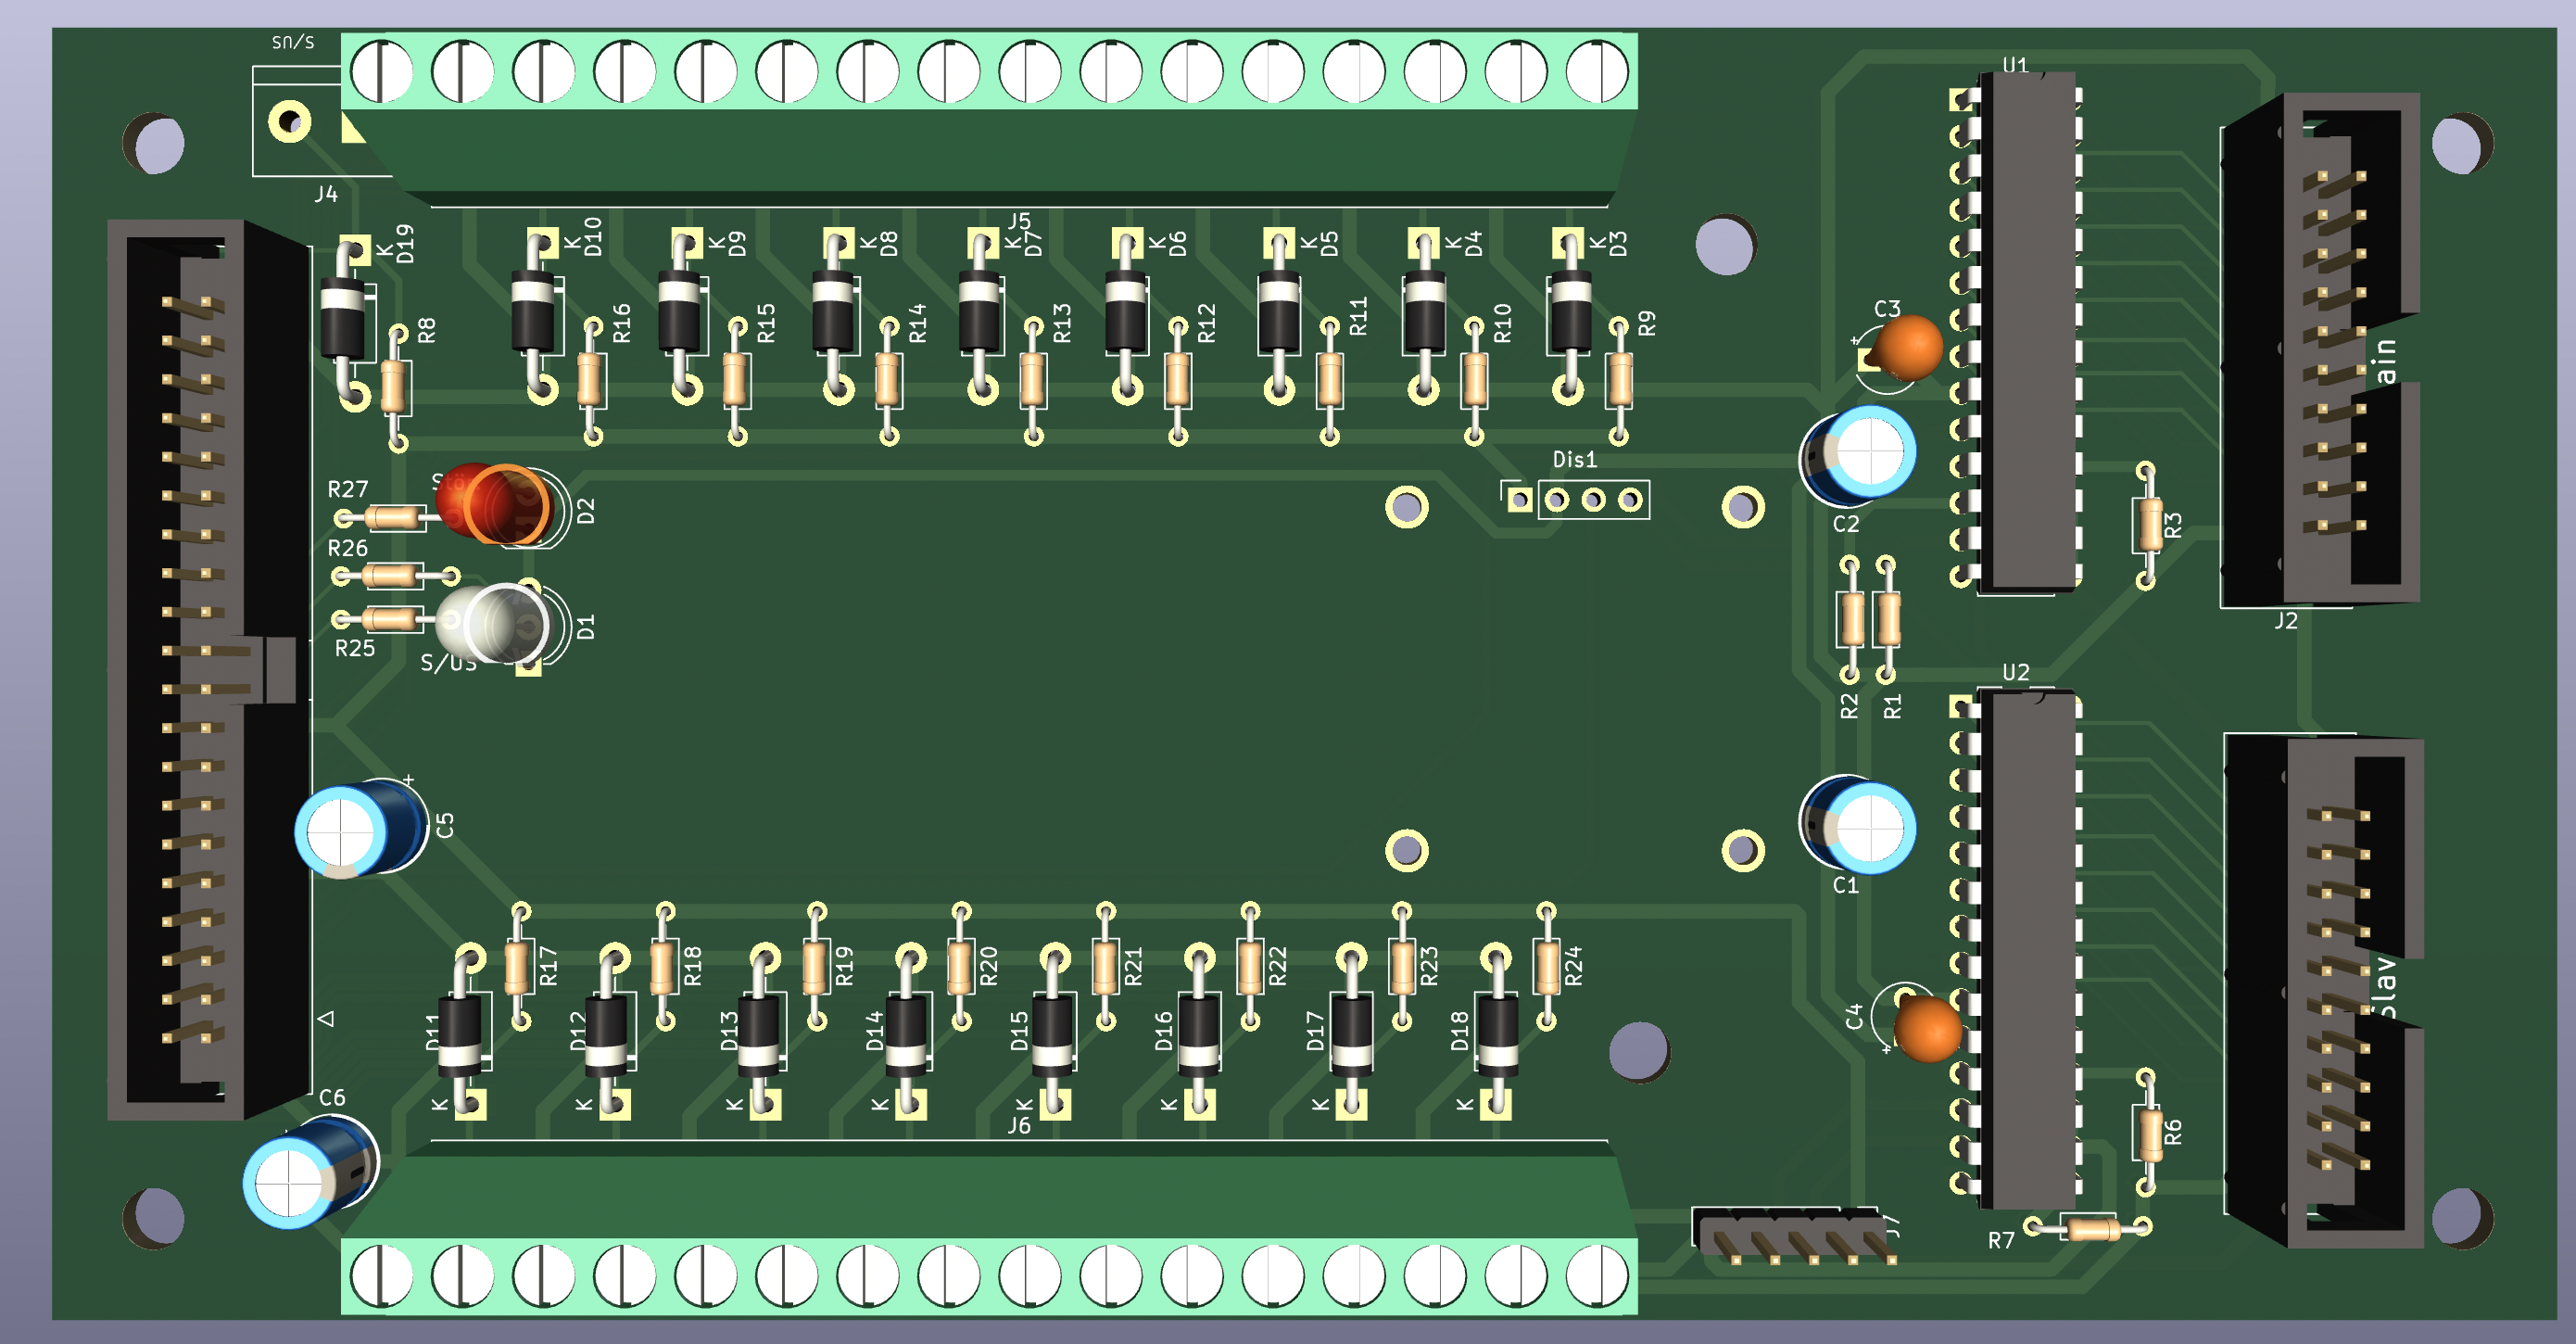This screenshot has height=1344, width=2576.
Task: Click the D14 diode
Action: (906, 1035)
